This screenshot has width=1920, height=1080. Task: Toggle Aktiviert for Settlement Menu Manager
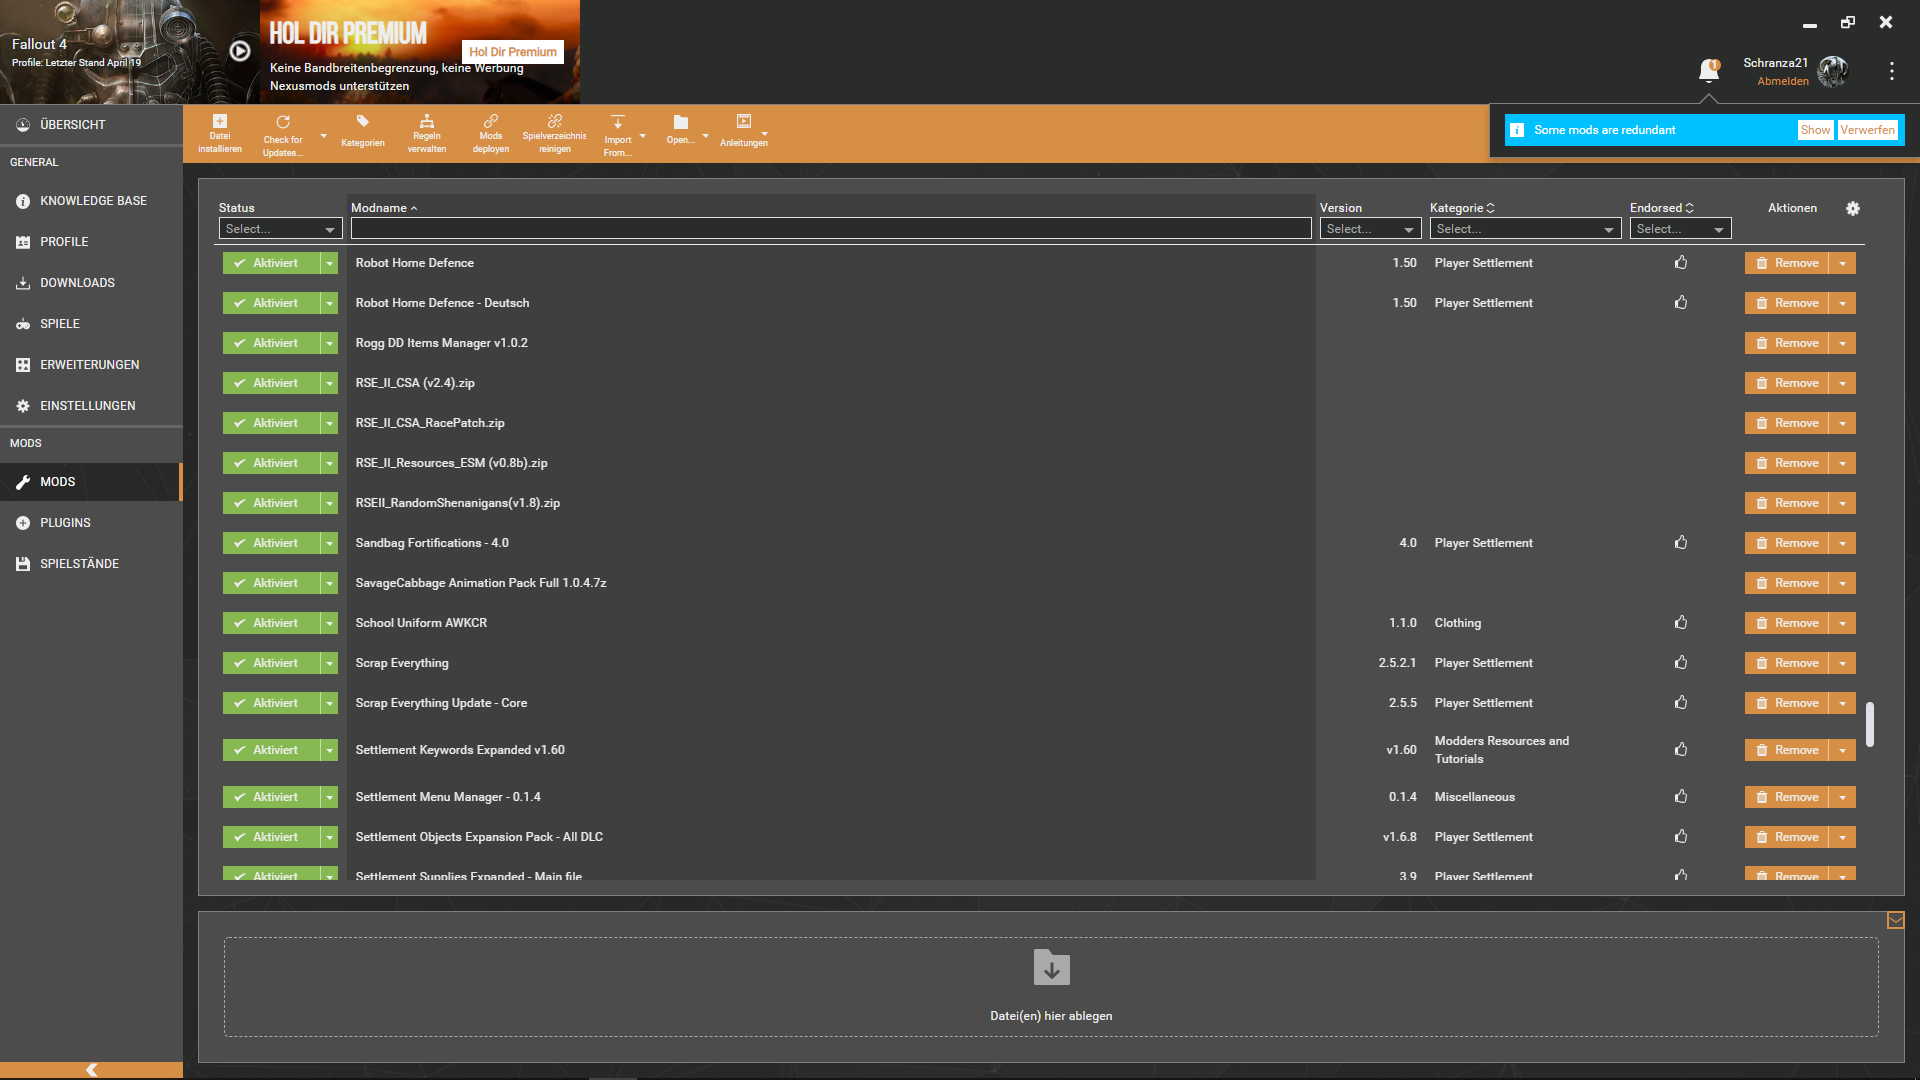point(271,797)
